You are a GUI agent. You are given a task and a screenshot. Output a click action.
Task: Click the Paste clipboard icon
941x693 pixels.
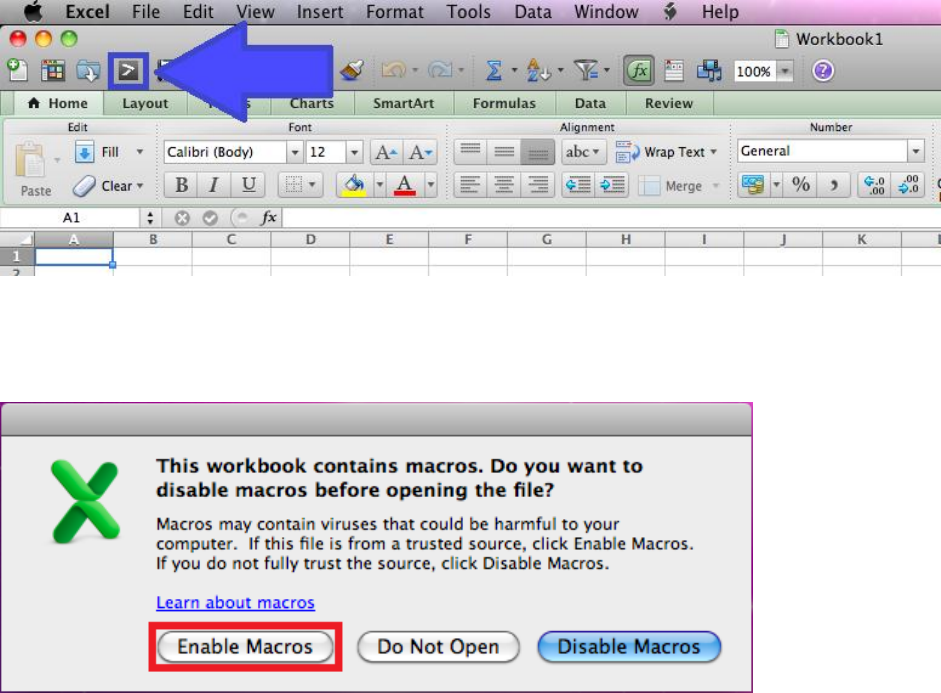29,160
